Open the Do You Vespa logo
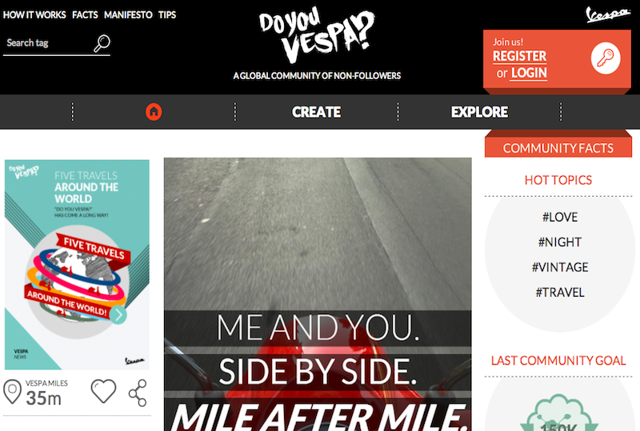Image resolution: width=640 pixels, height=431 pixels. [317, 36]
